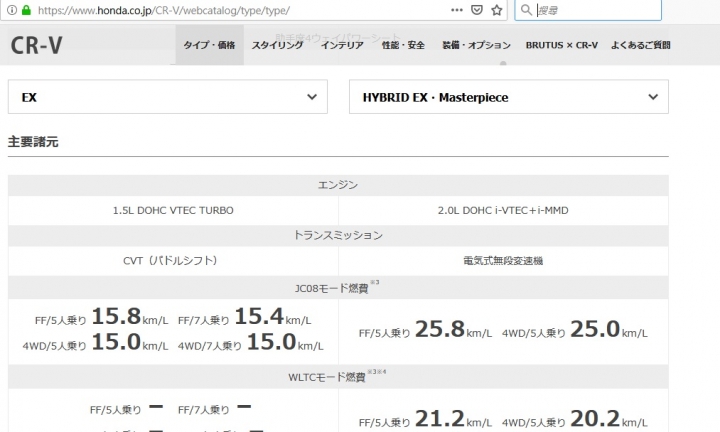
Task: Click the FF/5人乗り 15.8 km/L value
Action: 101,317
